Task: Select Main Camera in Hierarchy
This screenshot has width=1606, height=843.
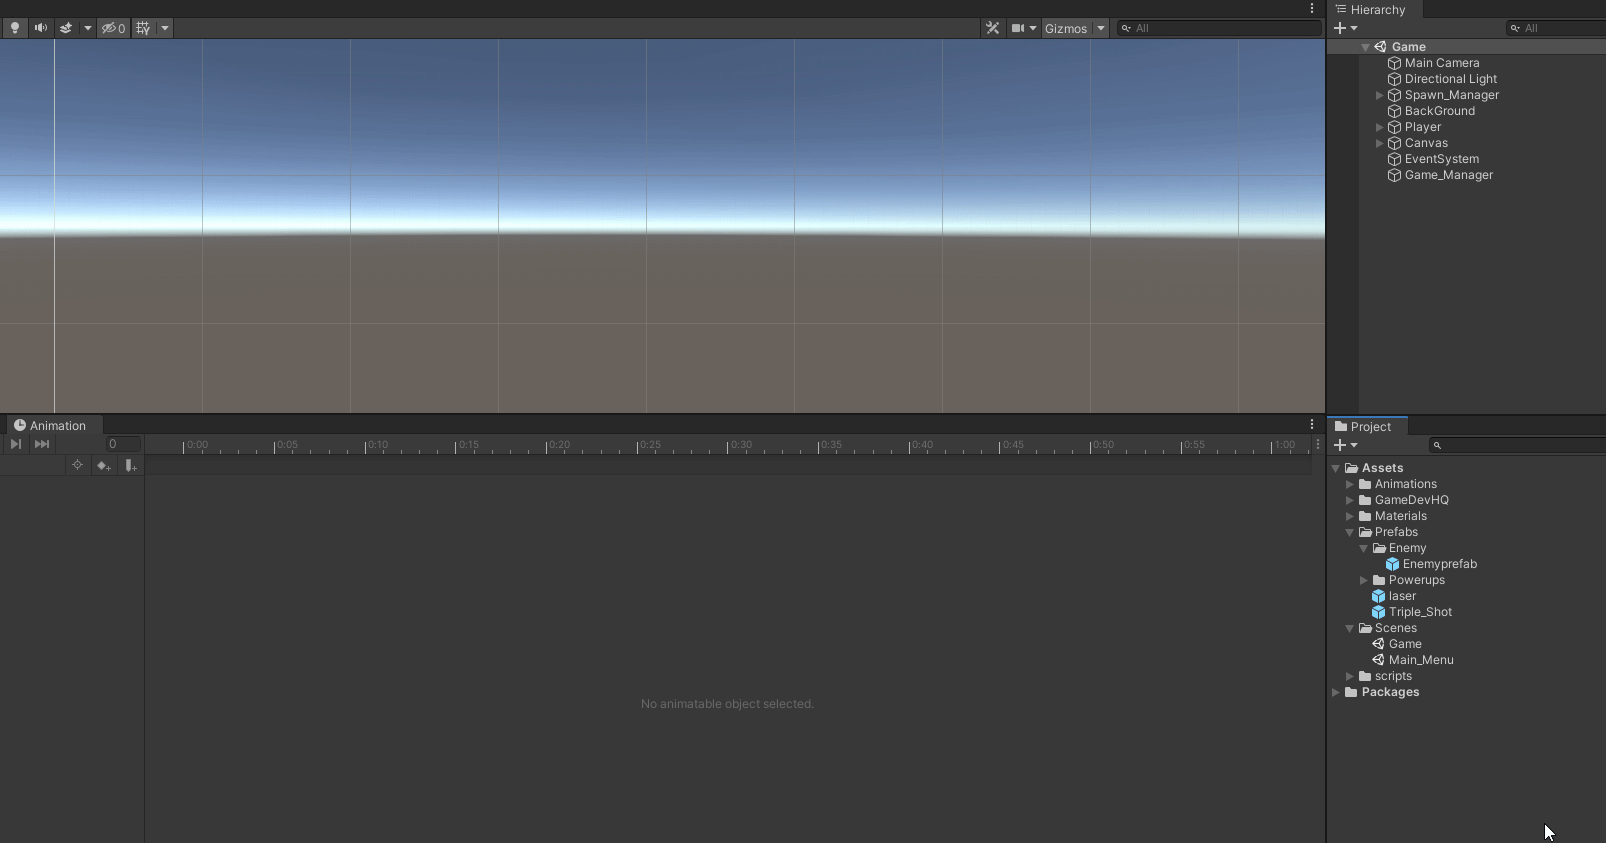Action: point(1441,63)
